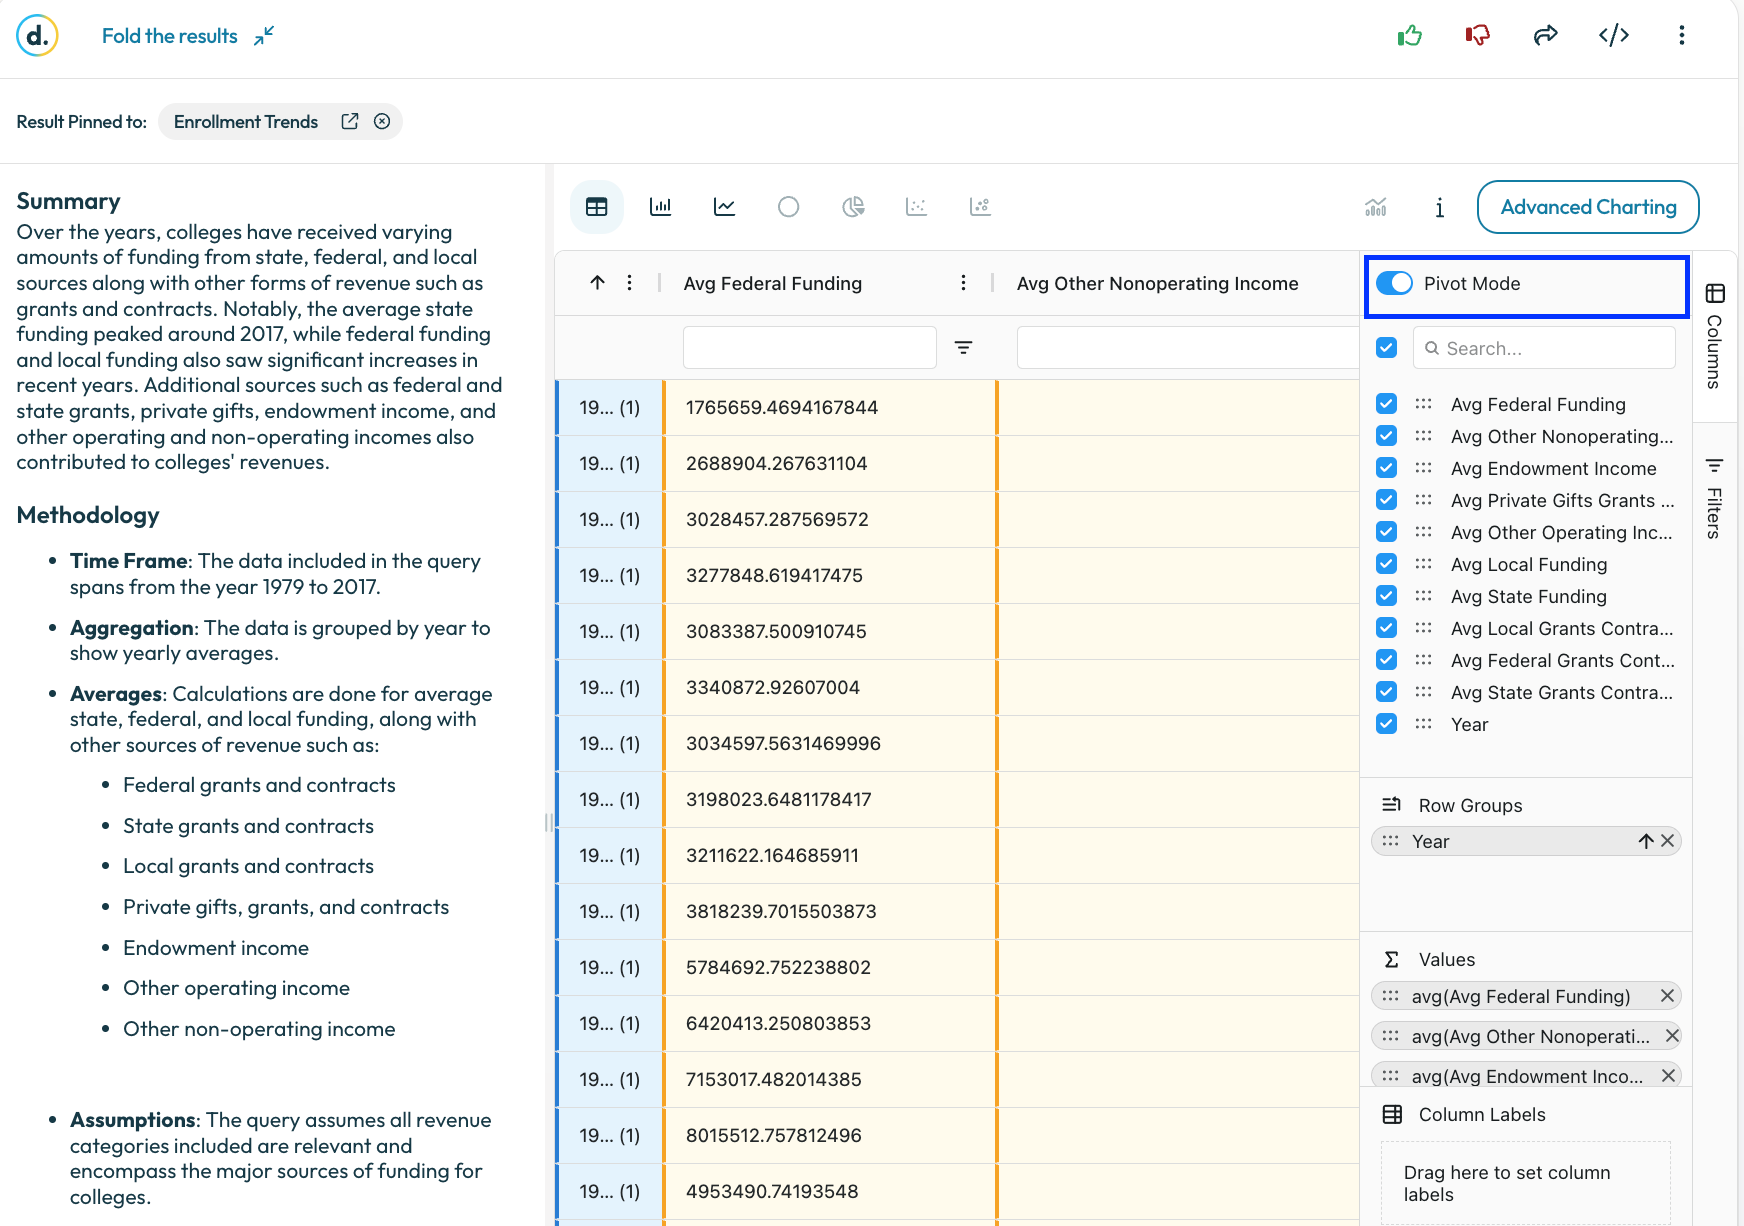Screen dimensions: 1744x1226
Task: Uncheck Avg Federal Grants Cont column
Action: (1386, 660)
